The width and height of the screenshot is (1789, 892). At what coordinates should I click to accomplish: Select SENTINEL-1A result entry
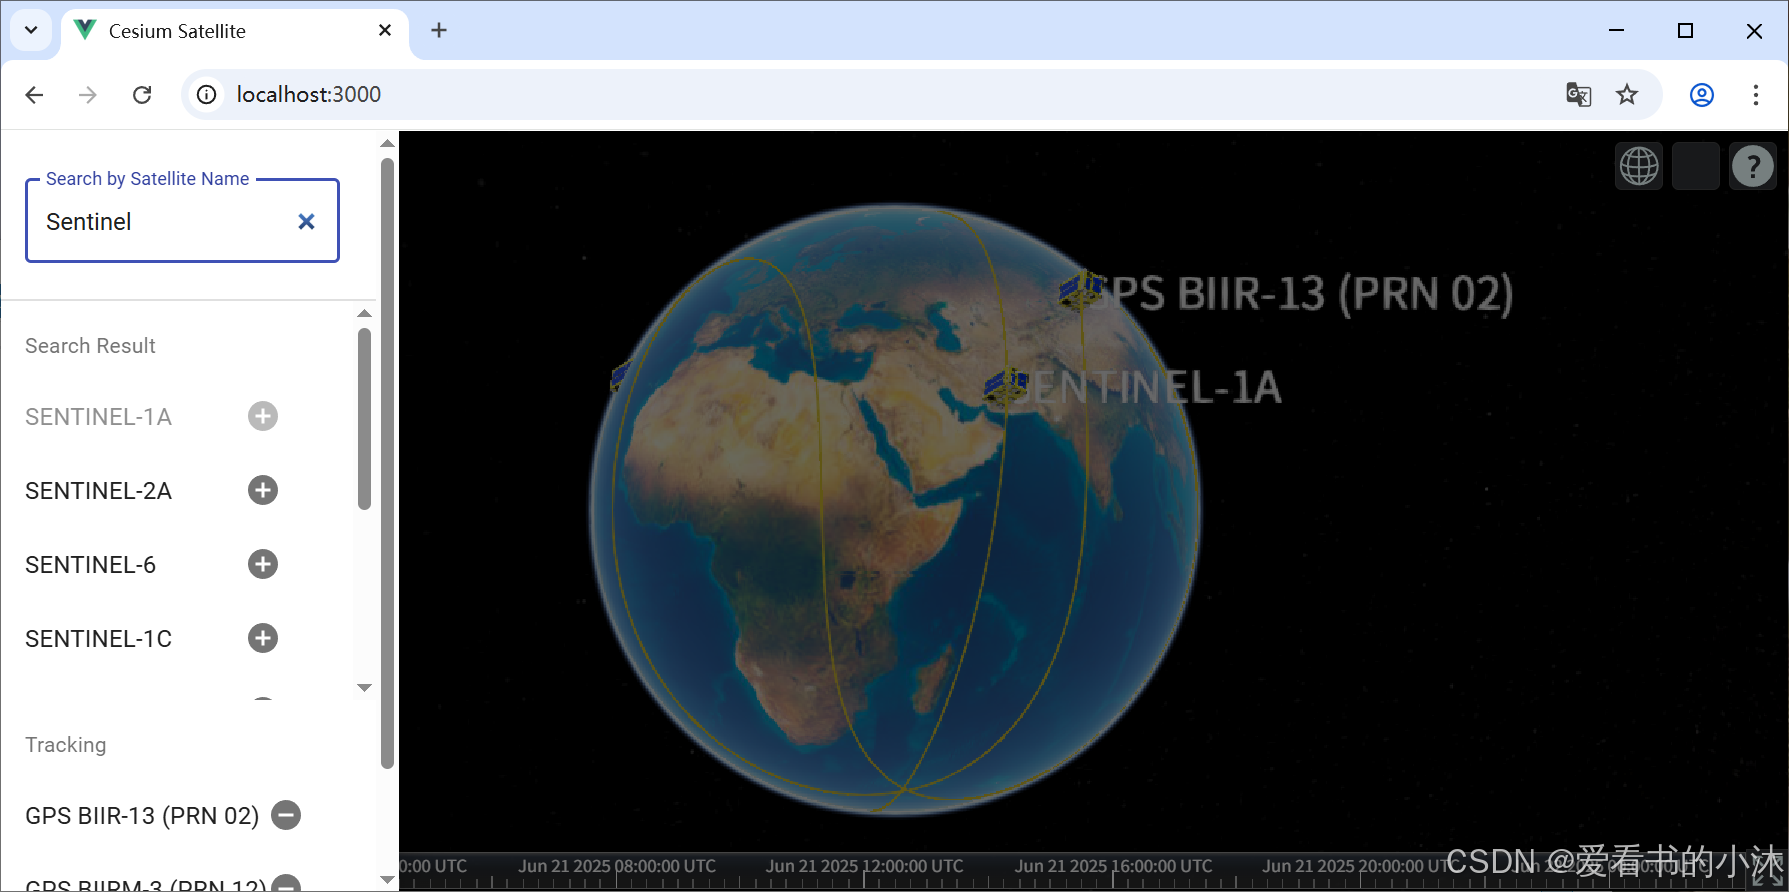coord(98,417)
